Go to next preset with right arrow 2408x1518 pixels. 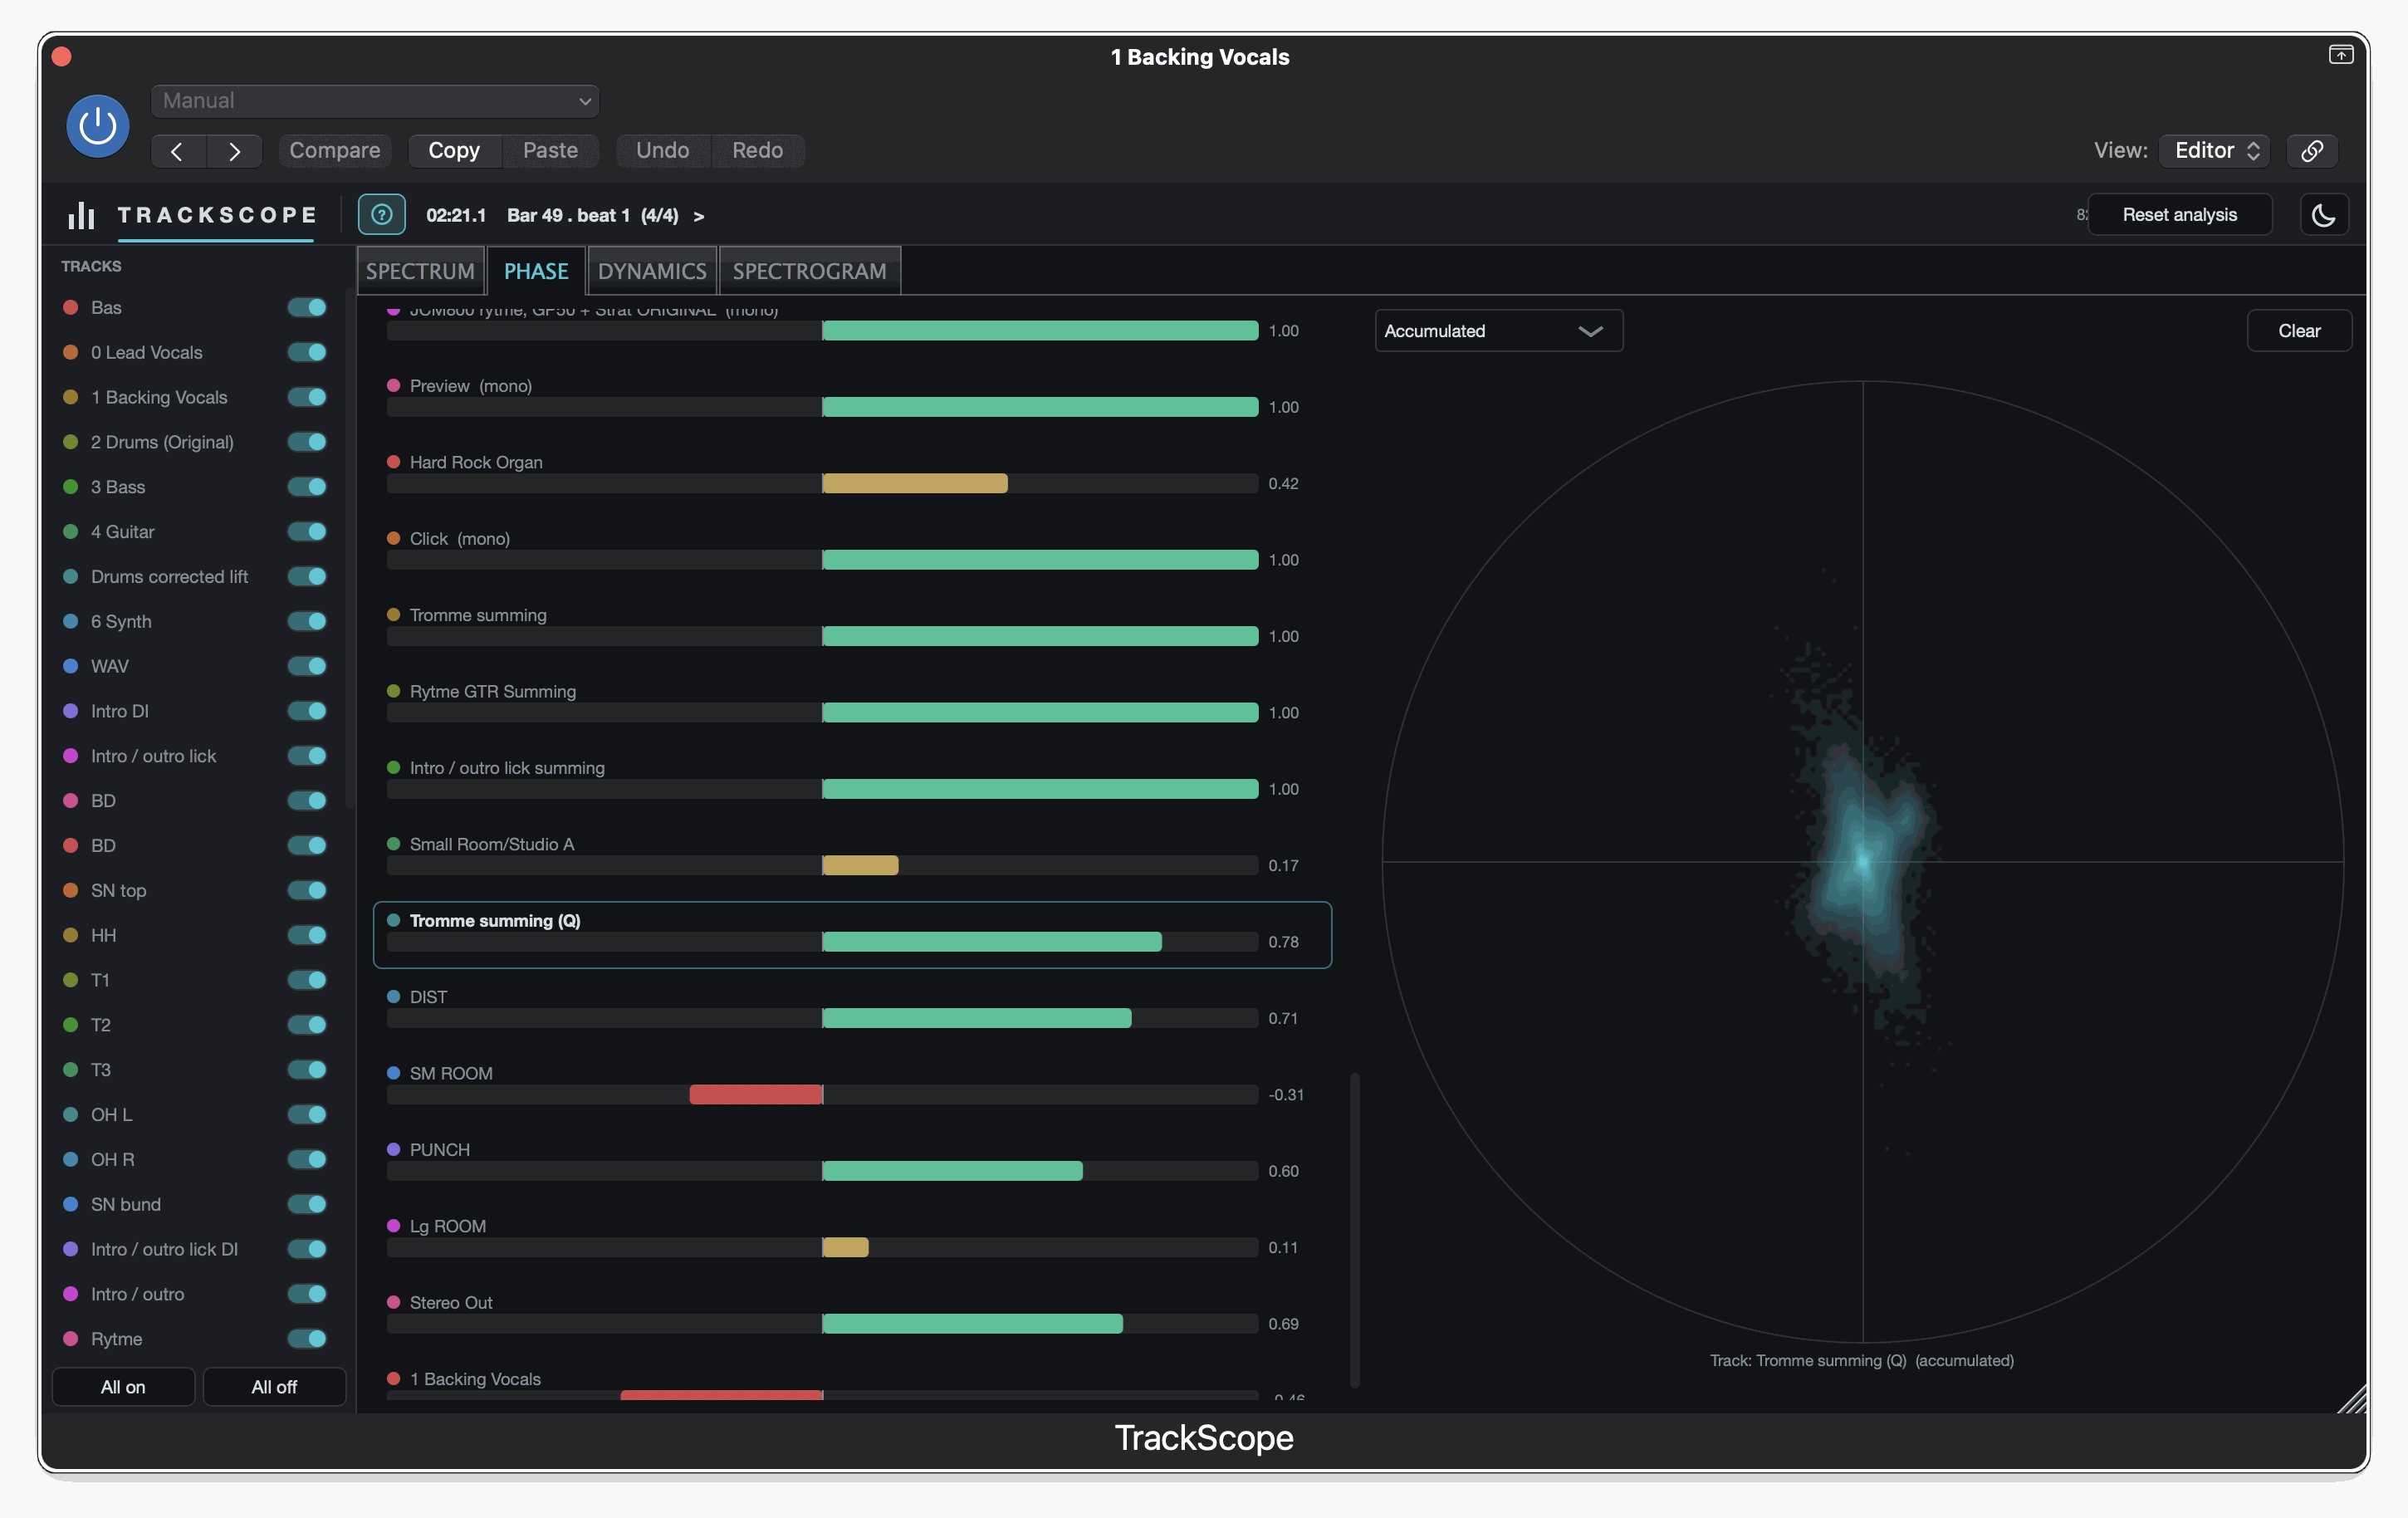(234, 151)
